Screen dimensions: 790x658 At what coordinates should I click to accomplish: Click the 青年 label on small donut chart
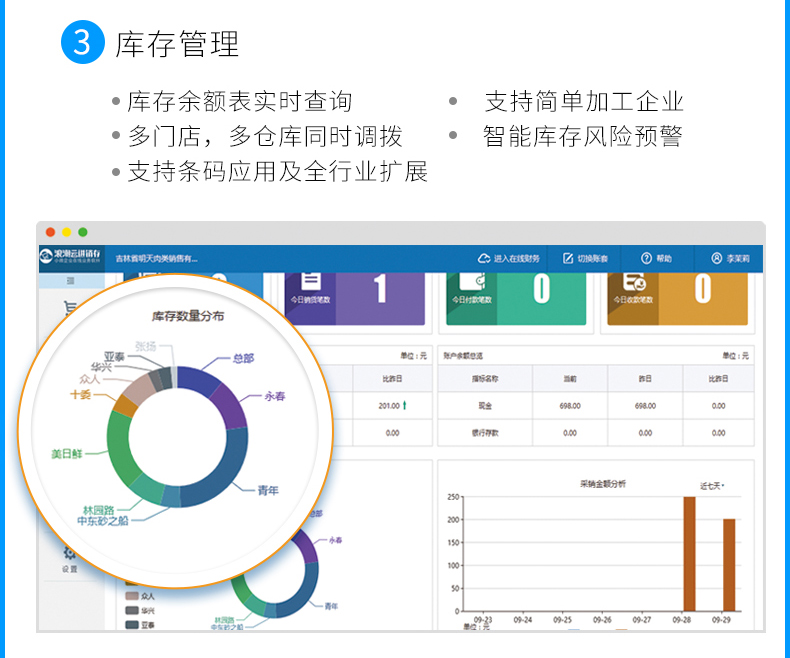331,606
